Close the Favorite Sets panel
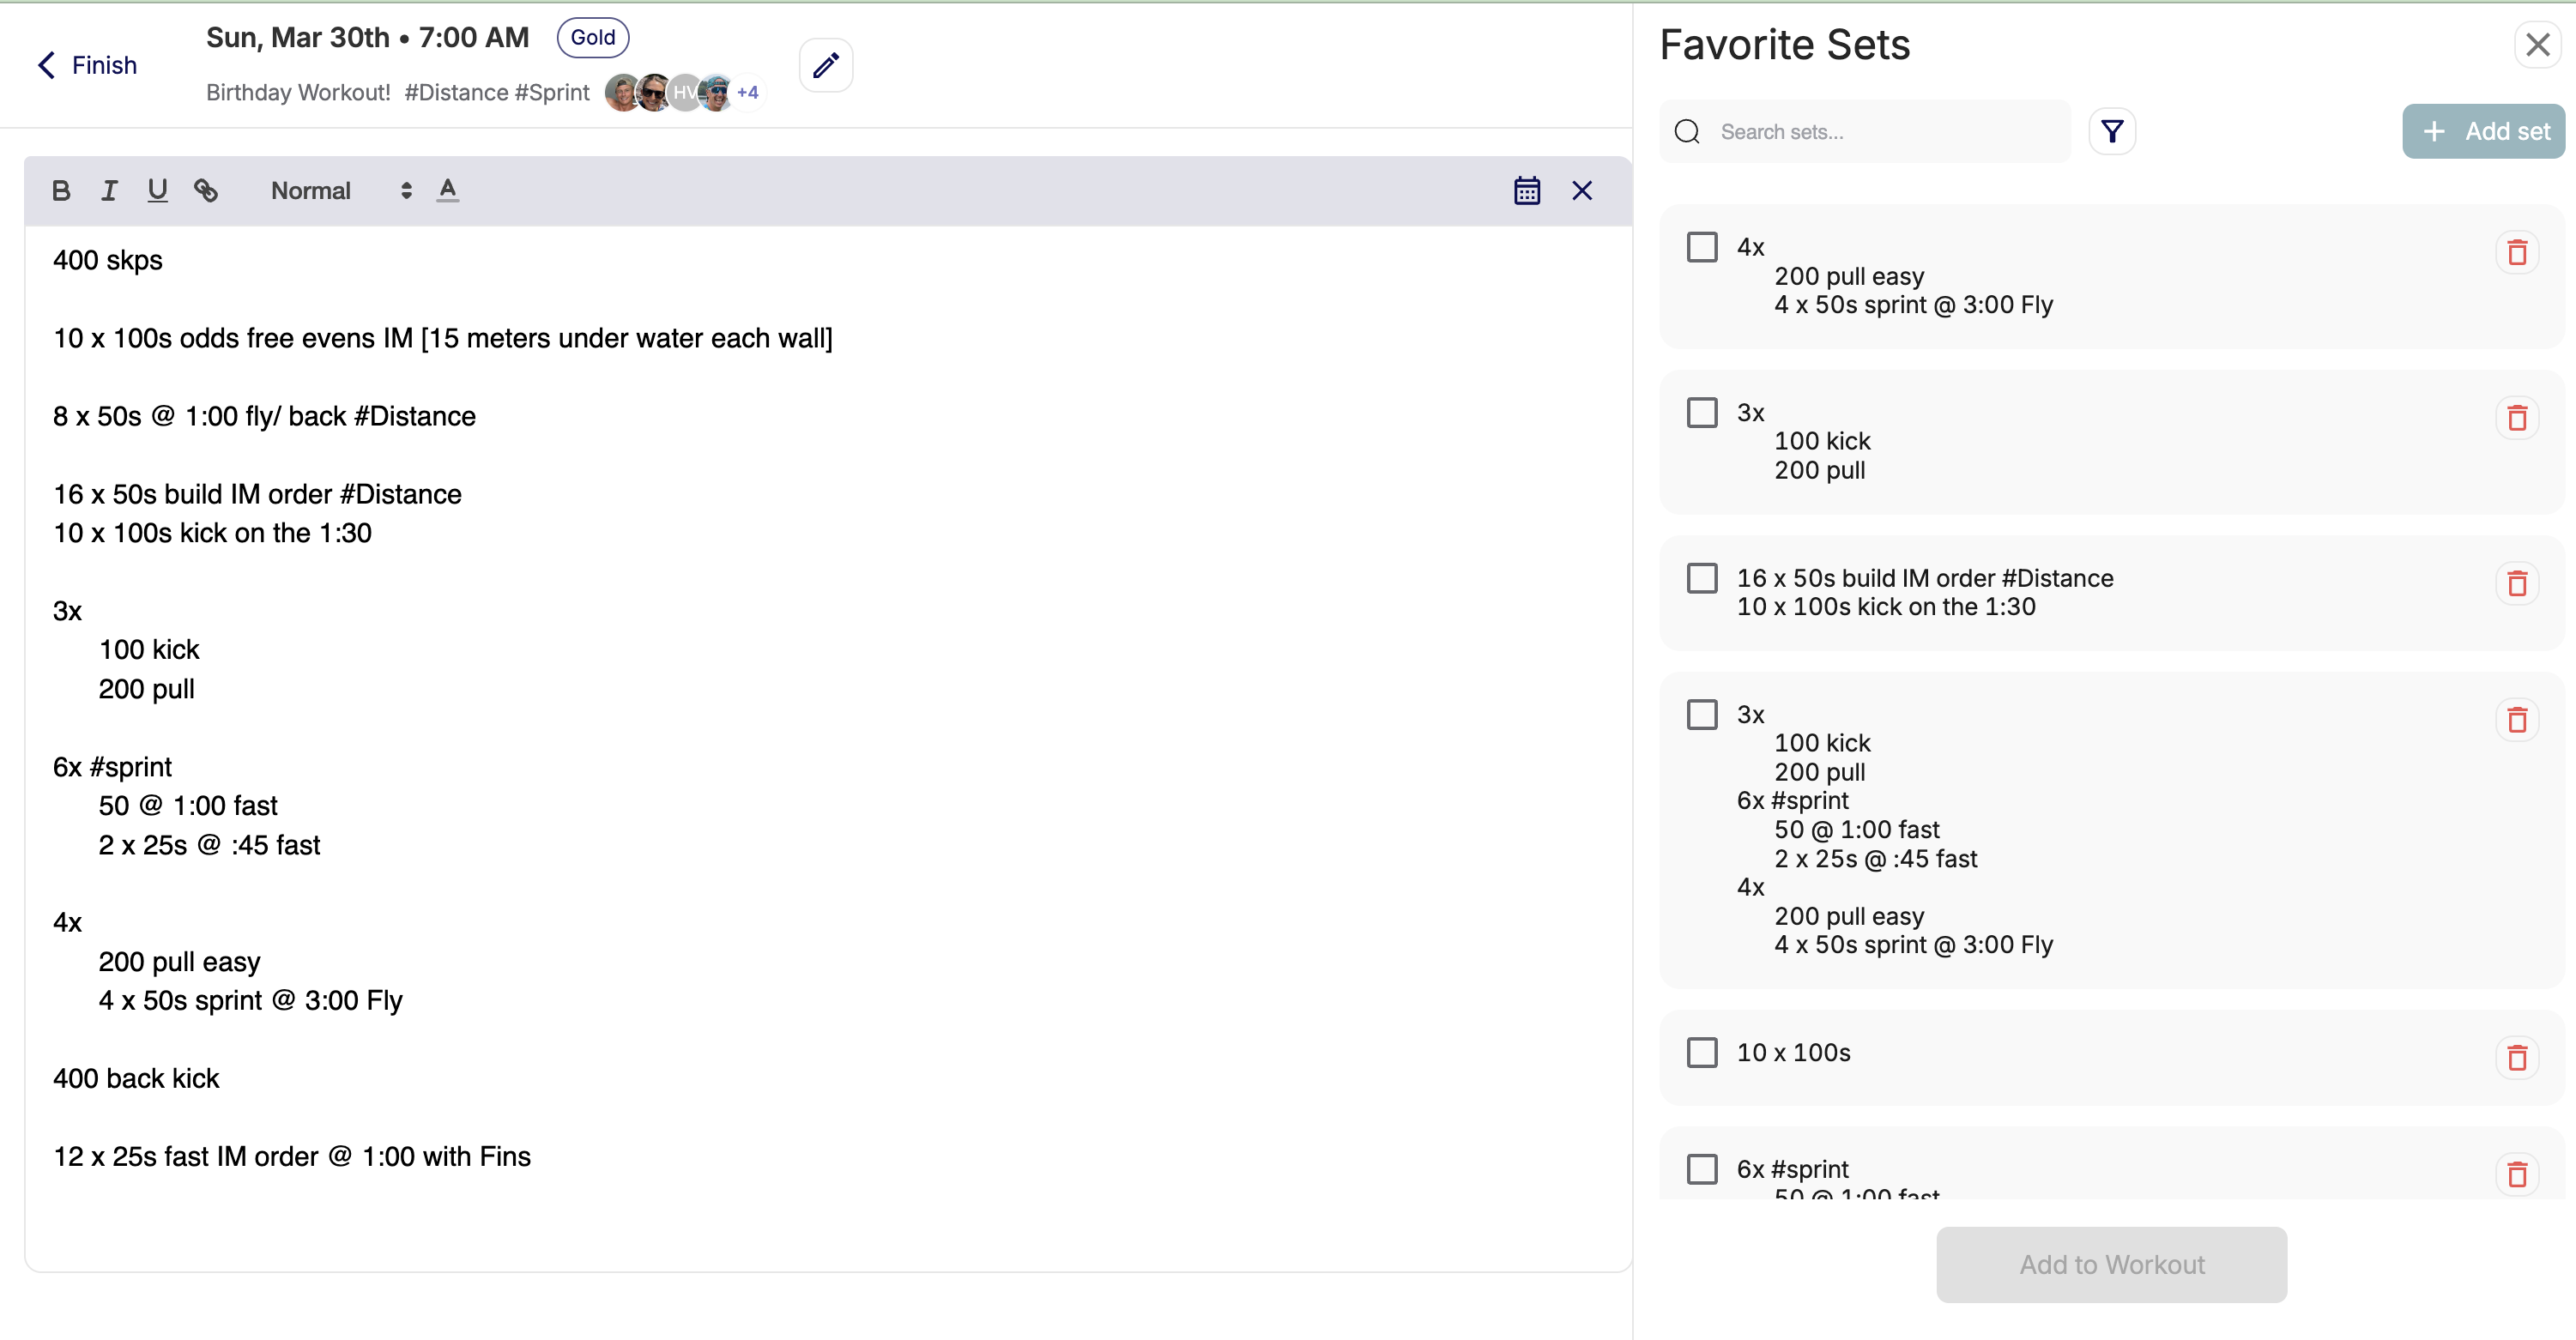2576x1340 pixels. 2537,45
